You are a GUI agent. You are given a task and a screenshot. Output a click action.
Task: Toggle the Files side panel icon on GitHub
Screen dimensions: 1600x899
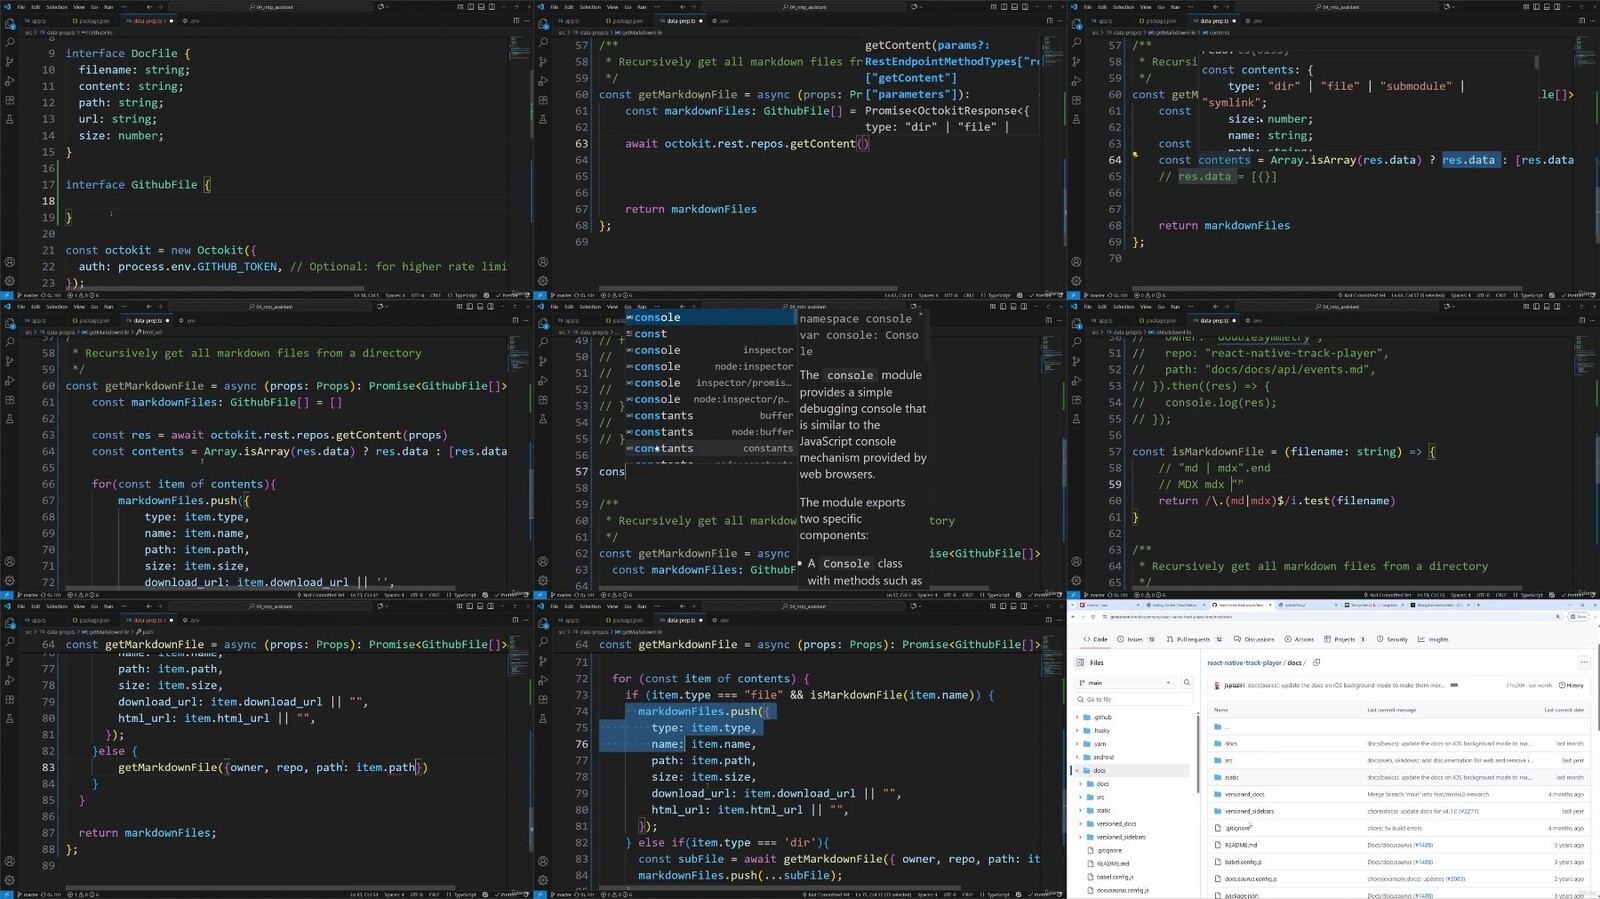(1081, 662)
